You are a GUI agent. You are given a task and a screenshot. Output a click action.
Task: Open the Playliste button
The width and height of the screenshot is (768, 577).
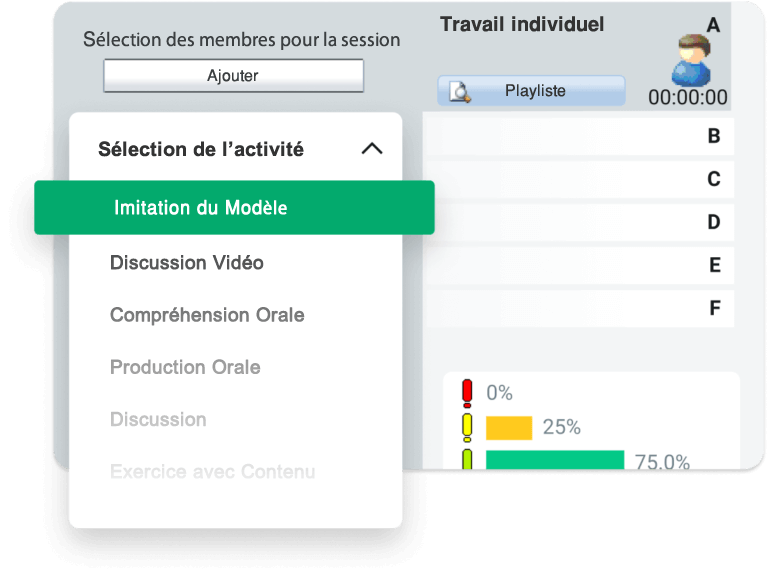531,91
